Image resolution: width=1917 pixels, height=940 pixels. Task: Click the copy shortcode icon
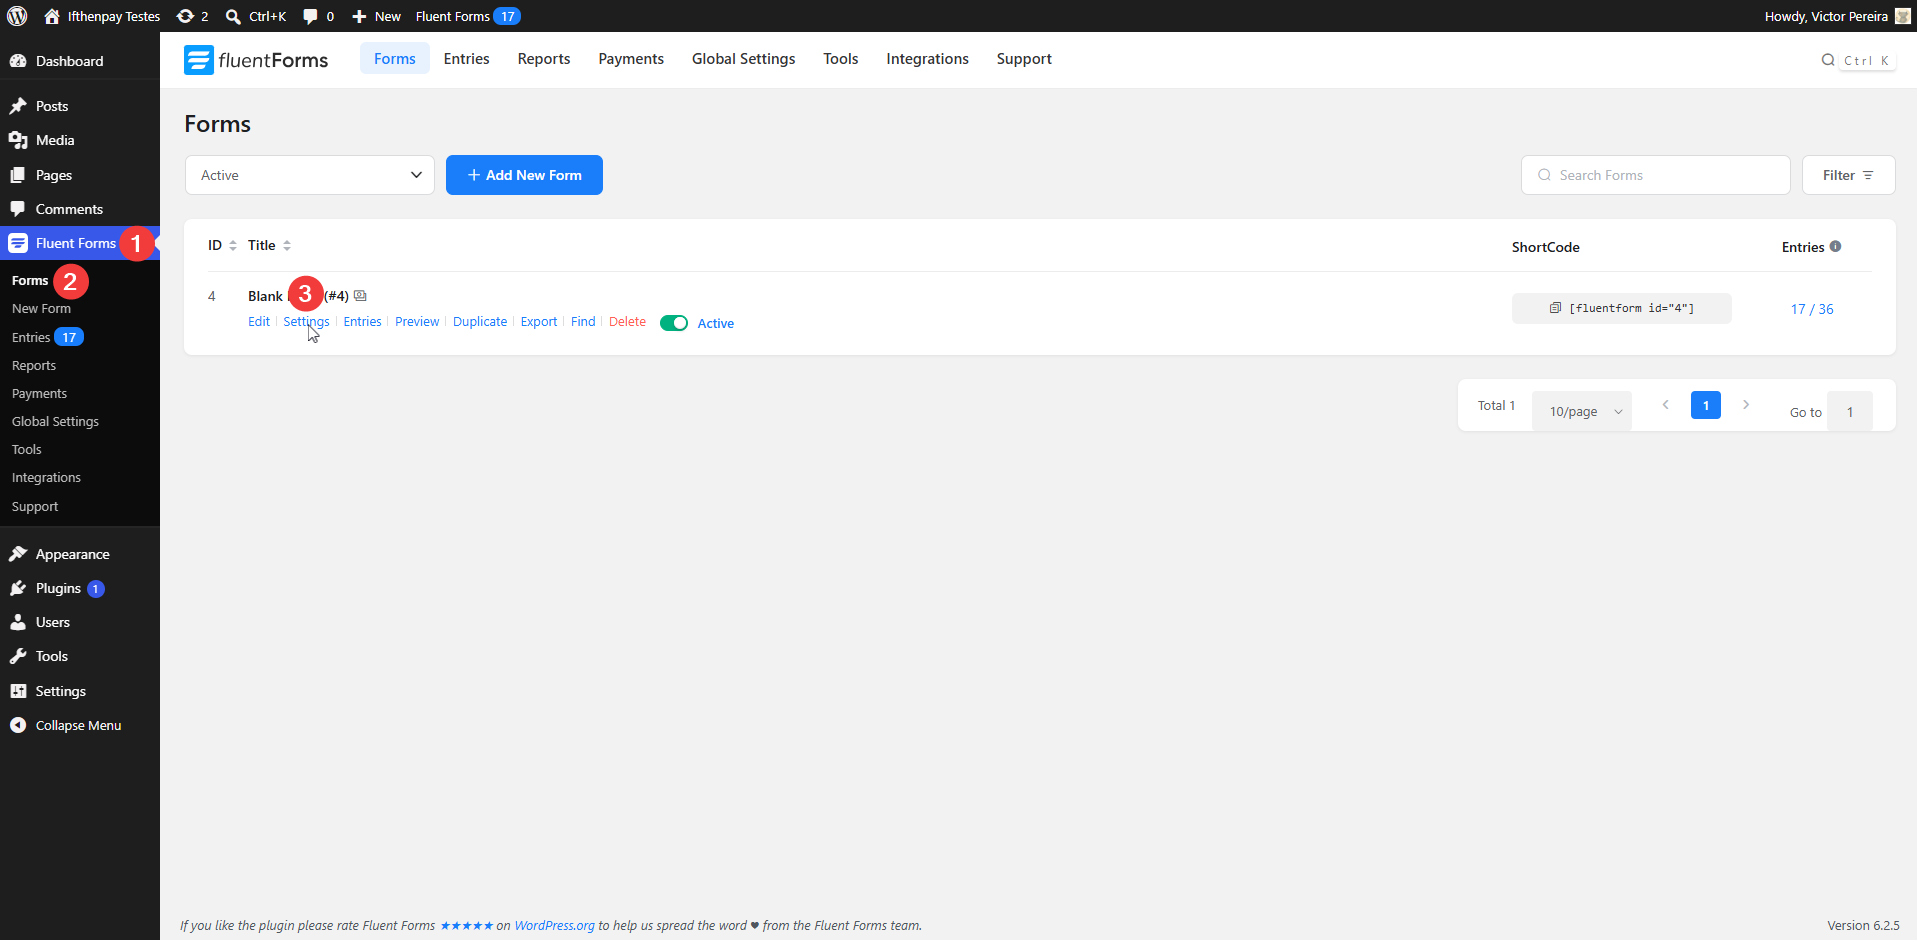coord(1555,308)
